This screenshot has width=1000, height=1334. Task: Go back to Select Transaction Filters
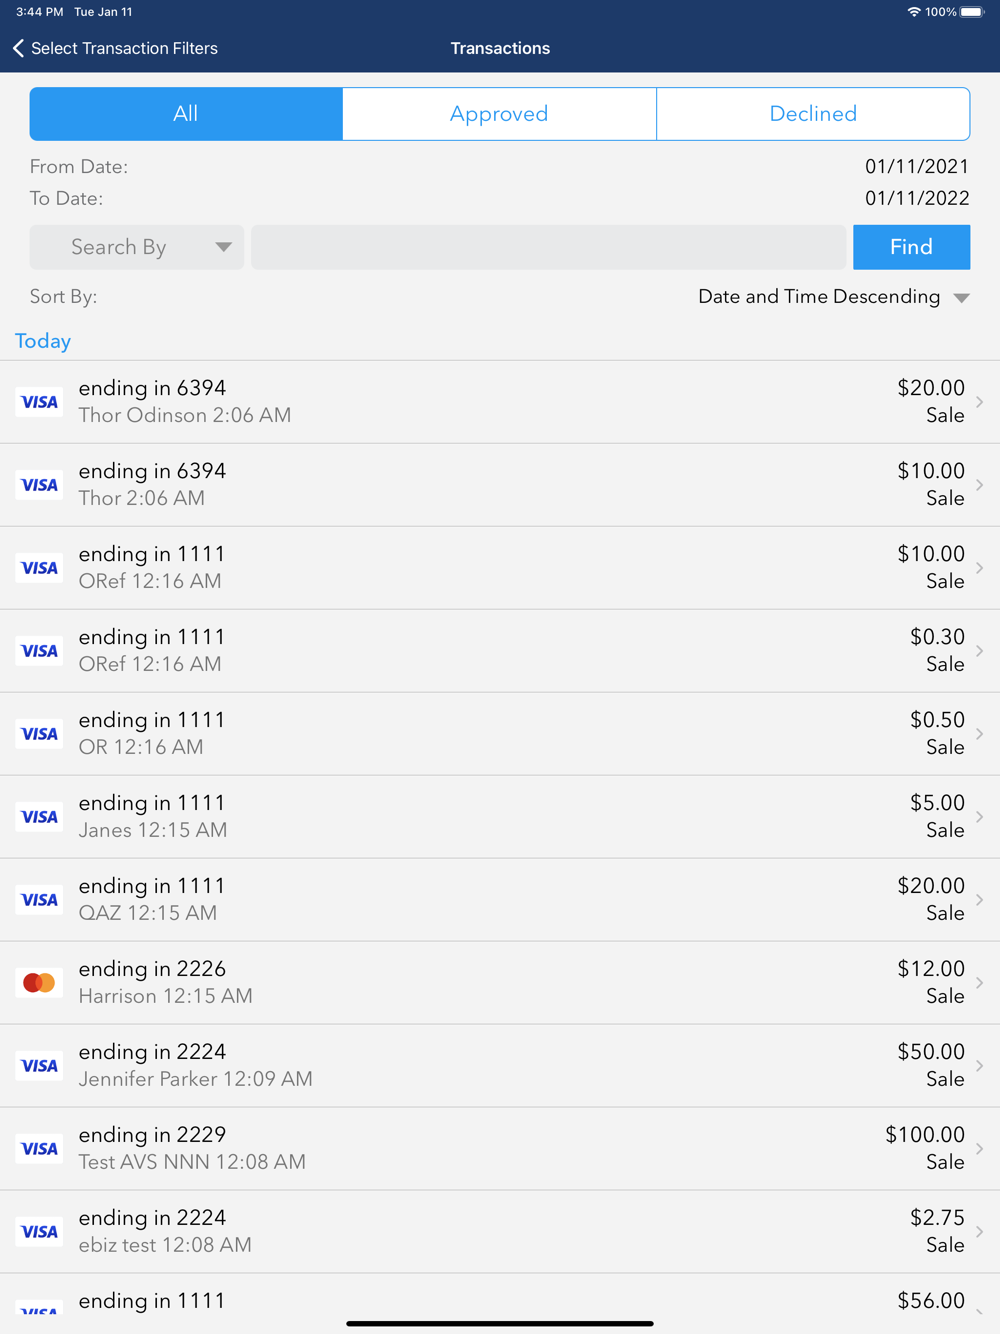(115, 48)
